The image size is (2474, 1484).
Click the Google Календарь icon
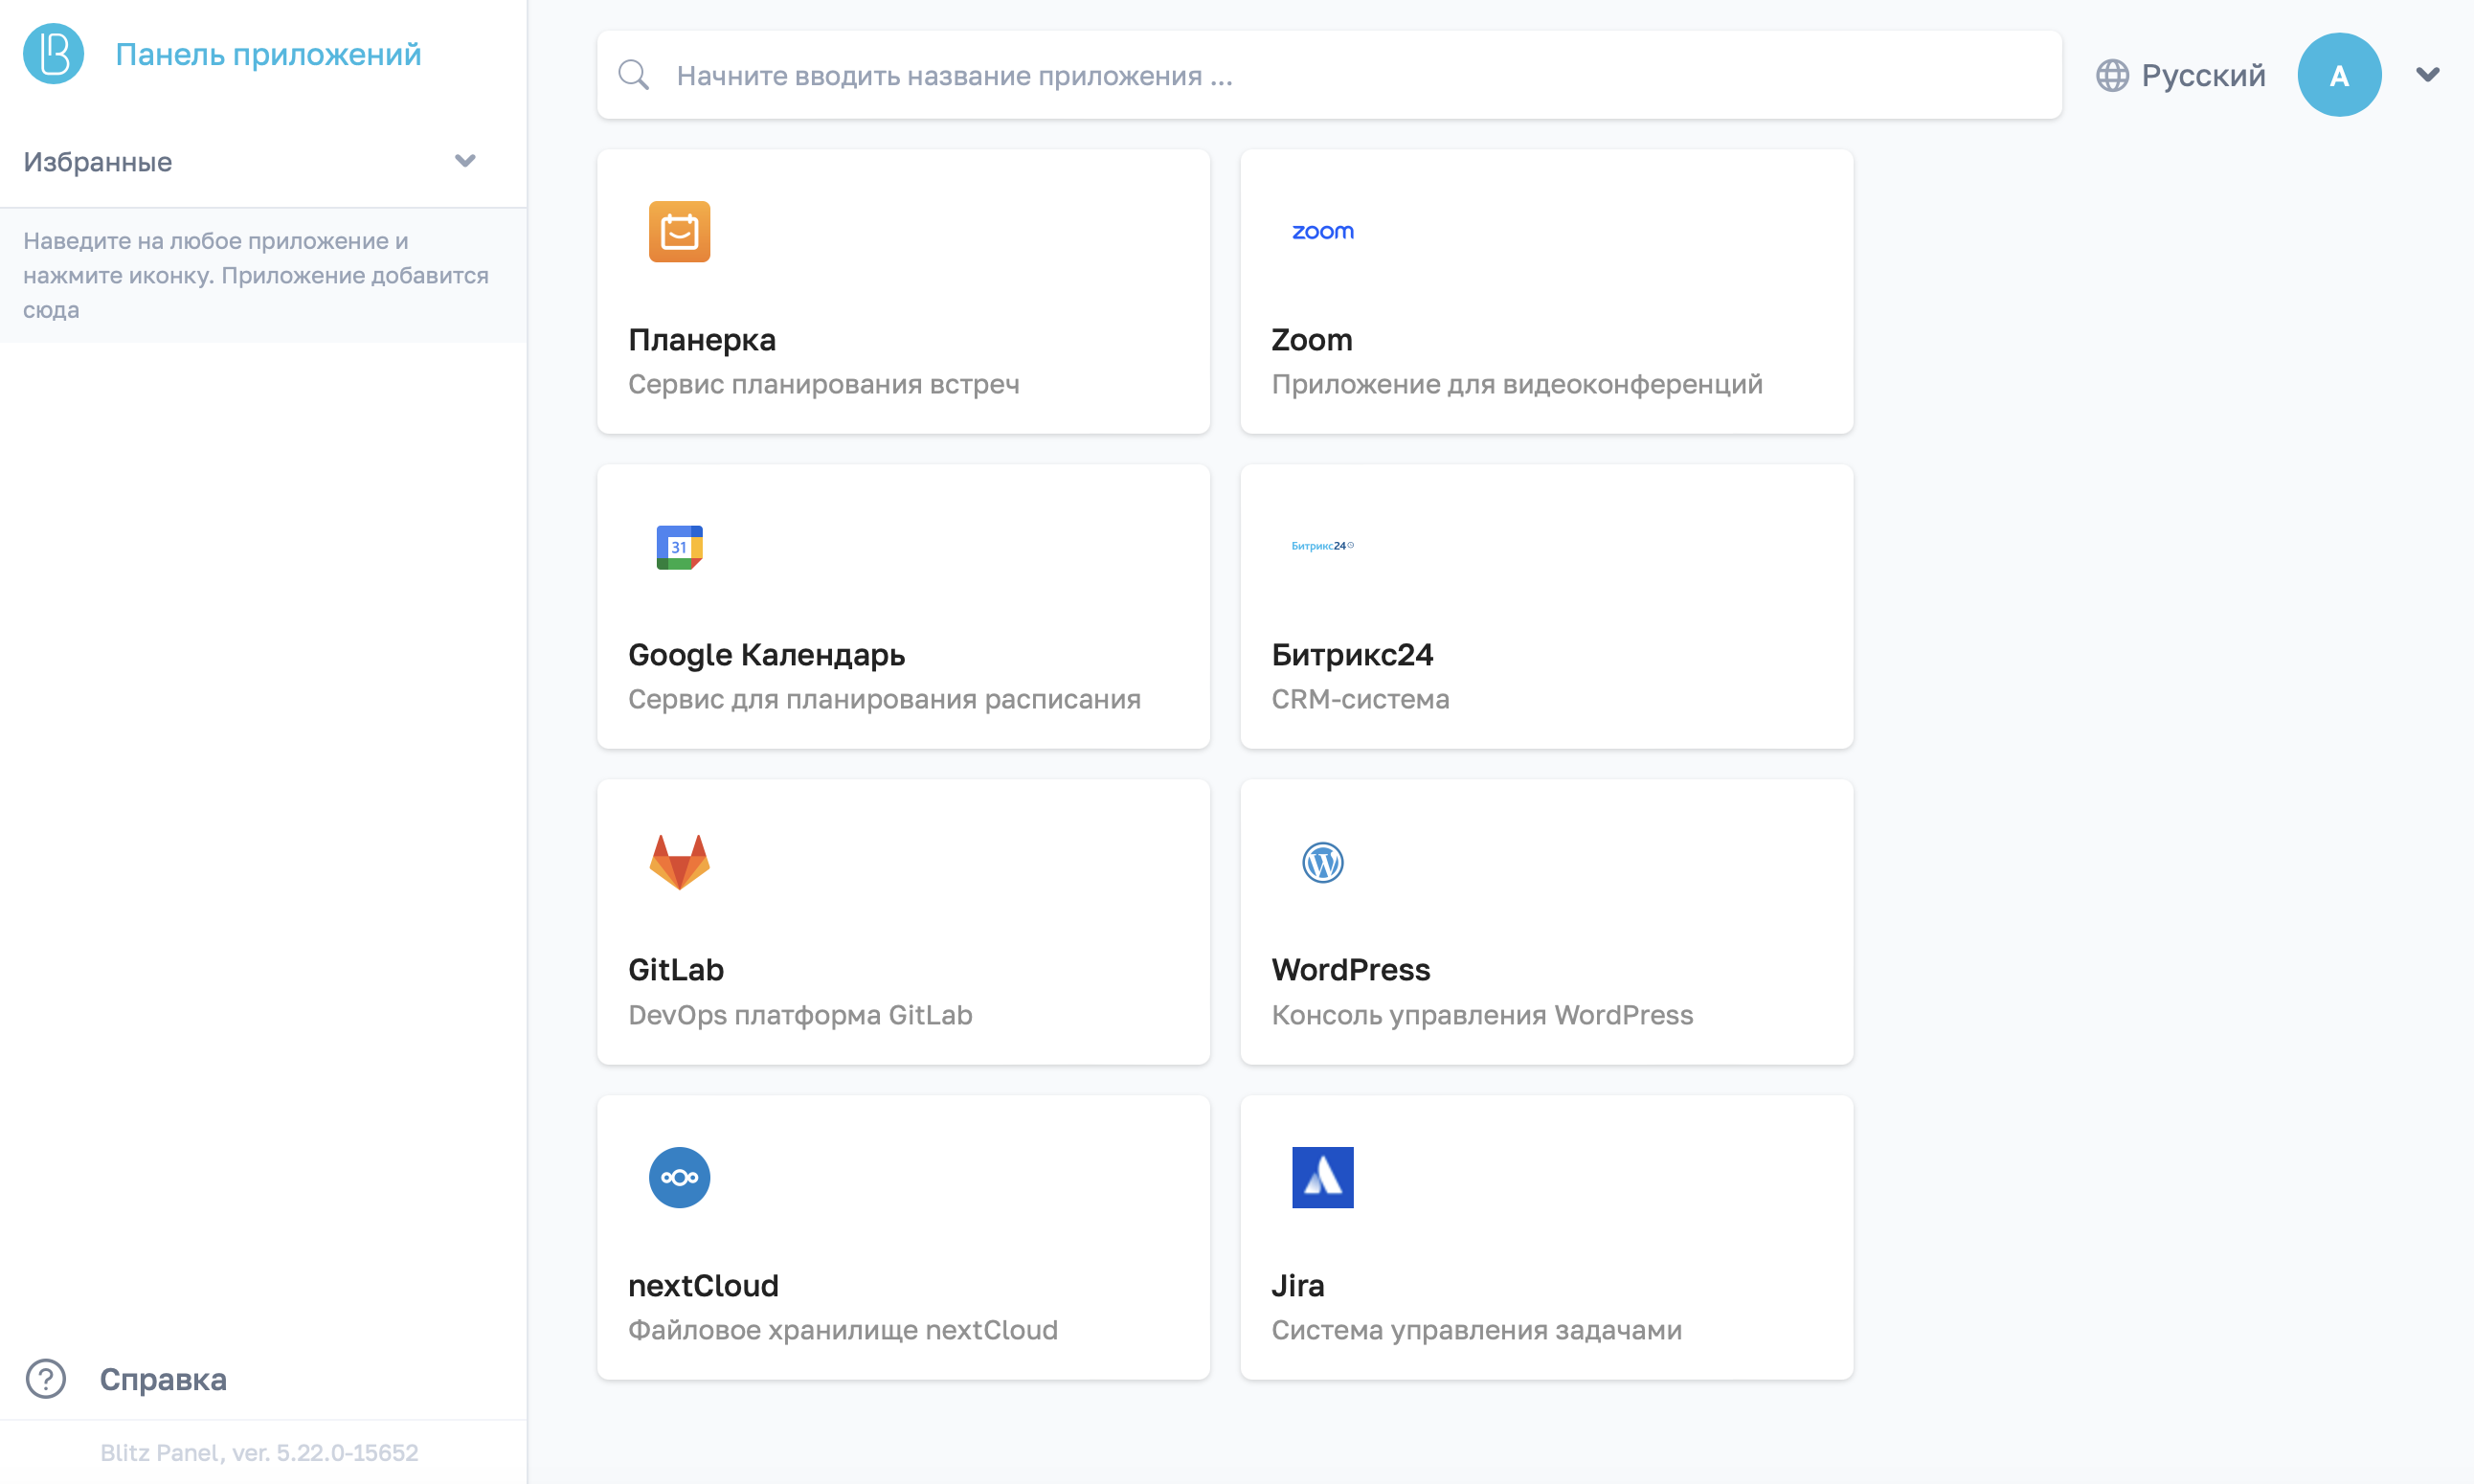(679, 547)
